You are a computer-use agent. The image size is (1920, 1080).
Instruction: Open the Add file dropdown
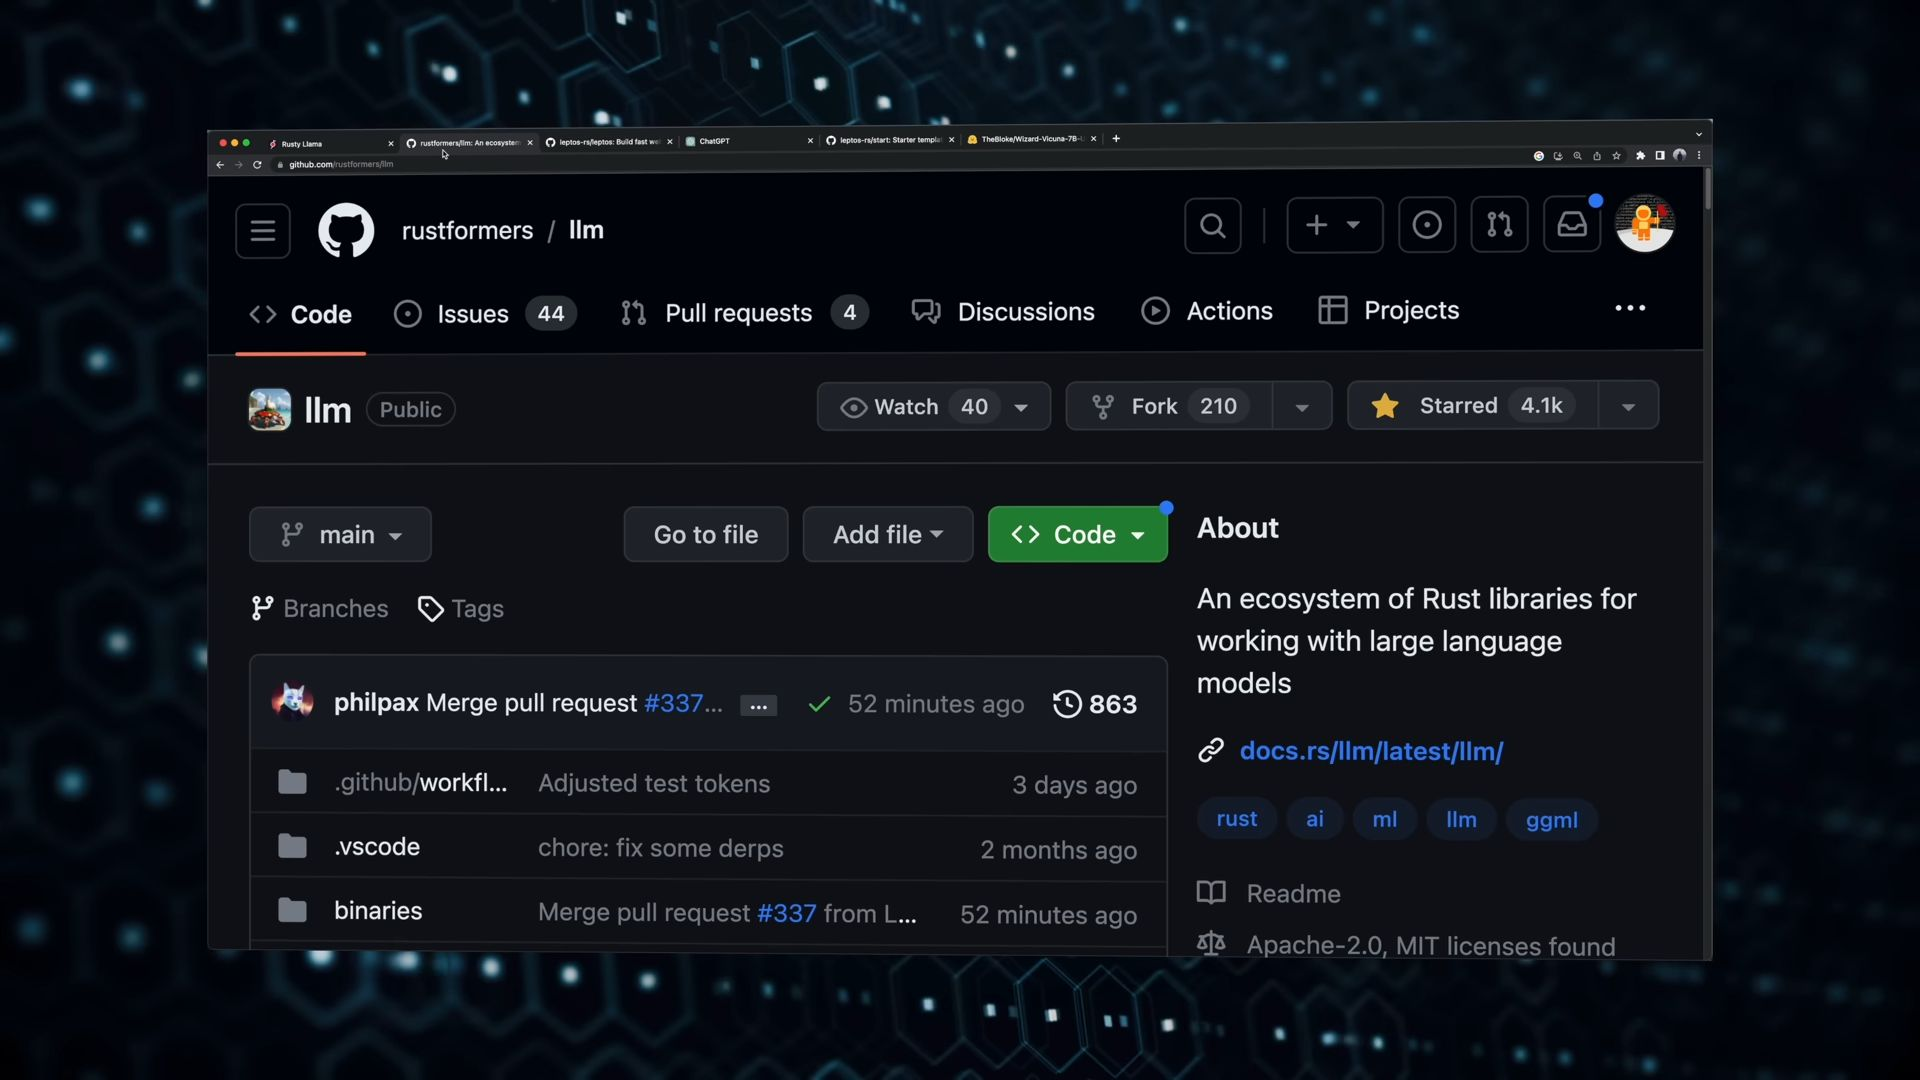coord(887,535)
